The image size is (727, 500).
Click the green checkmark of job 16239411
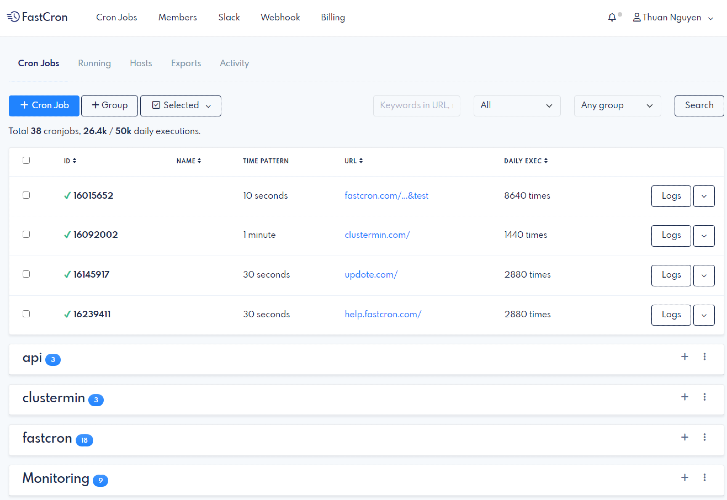click(x=67, y=314)
